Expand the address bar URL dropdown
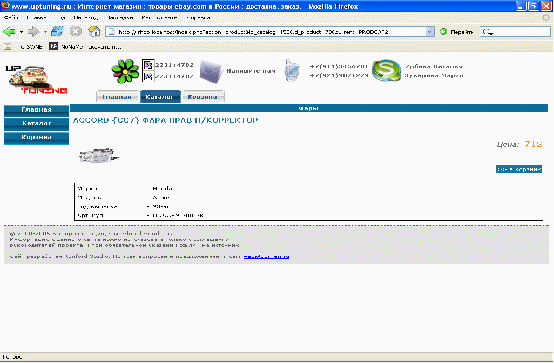 coord(430,32)
